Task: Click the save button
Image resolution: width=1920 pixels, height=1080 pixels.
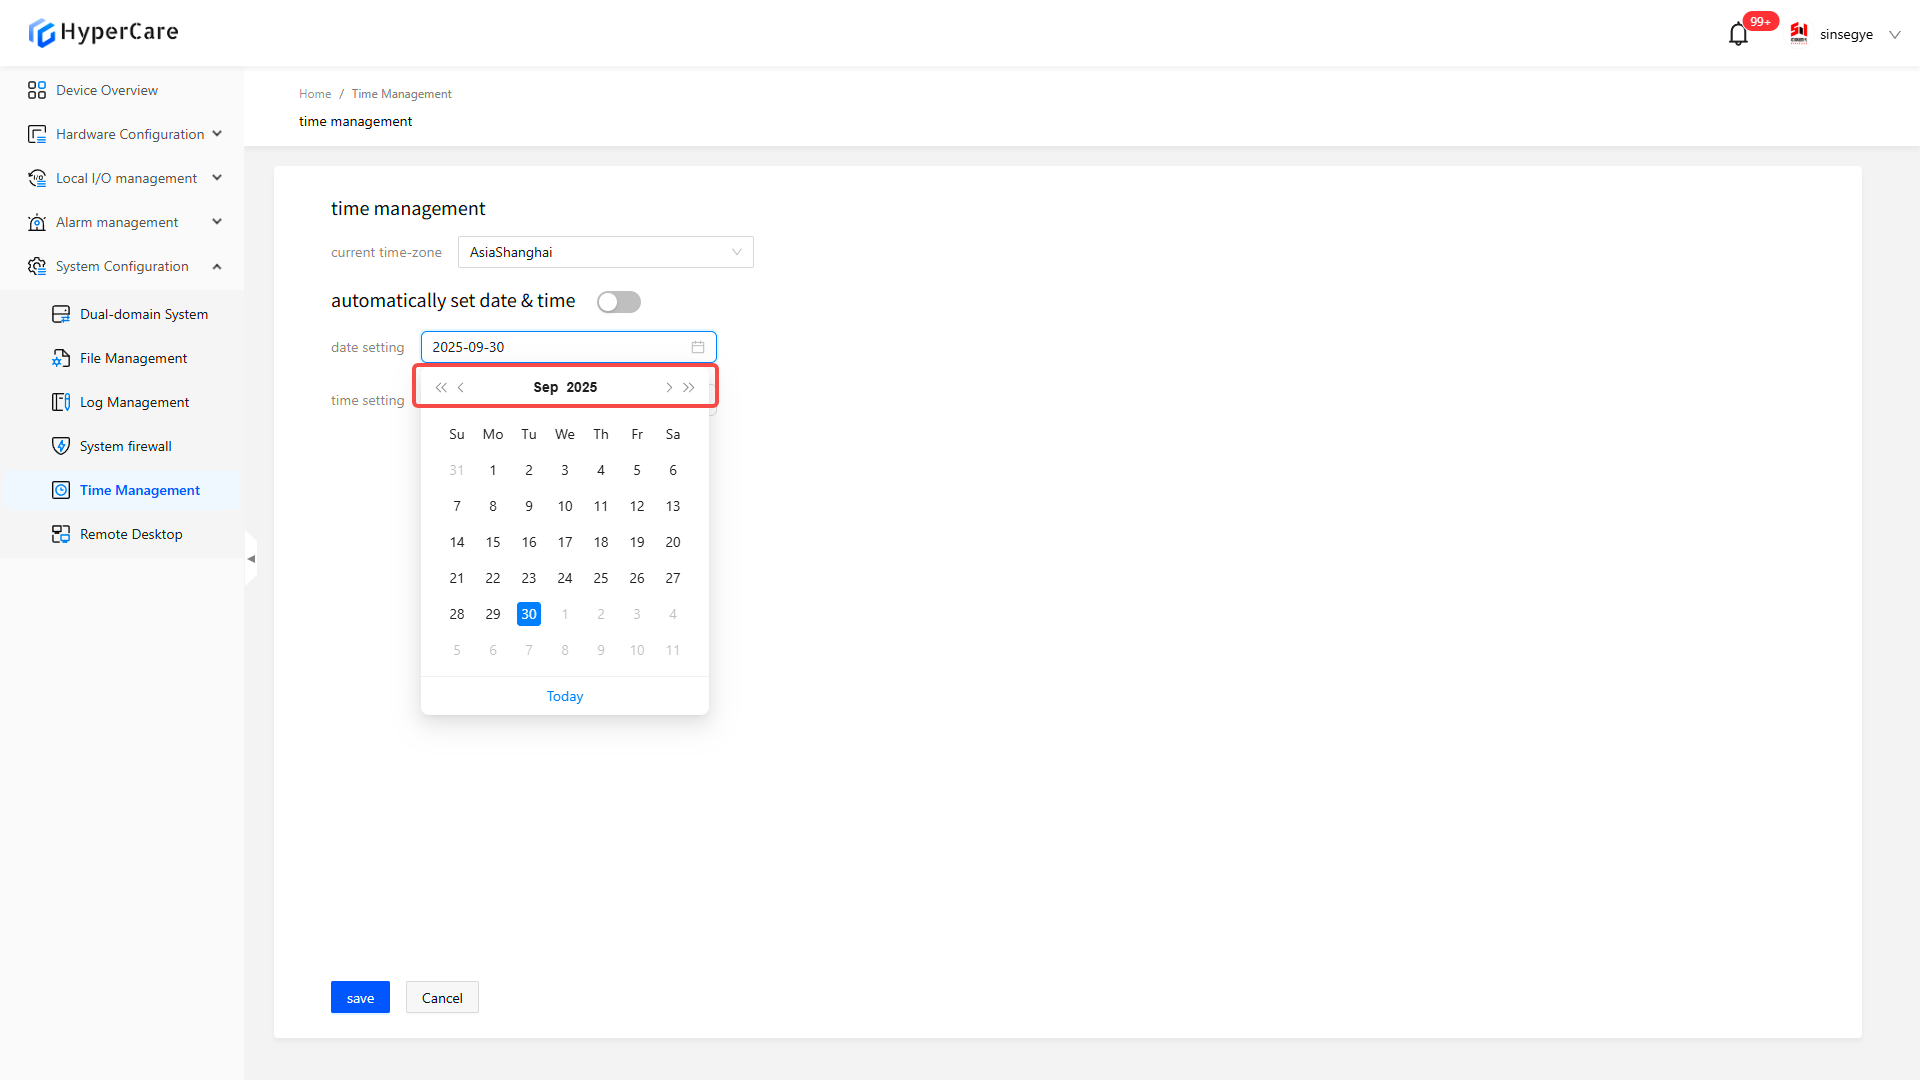Action: coord(360,998)
